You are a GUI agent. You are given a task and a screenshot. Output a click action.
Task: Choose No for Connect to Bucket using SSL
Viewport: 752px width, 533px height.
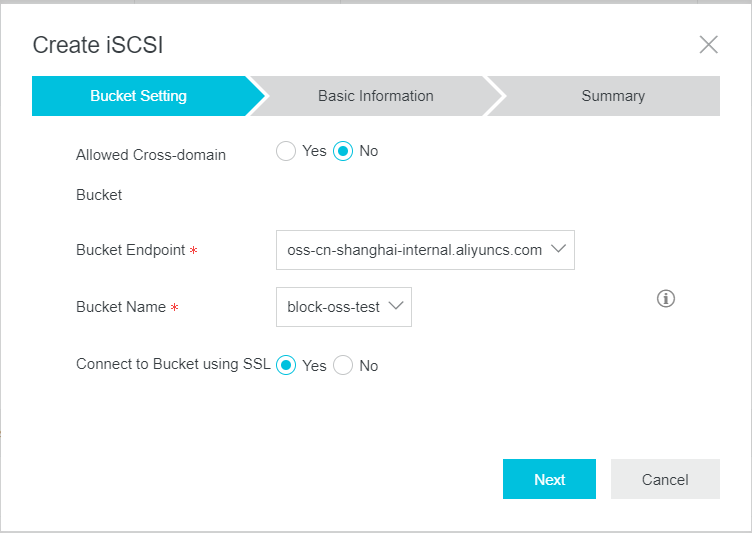[343, 366]
